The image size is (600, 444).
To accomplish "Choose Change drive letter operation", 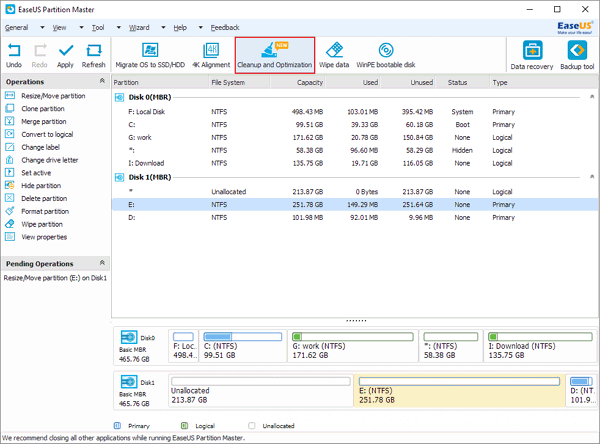I will click(42, 160).
